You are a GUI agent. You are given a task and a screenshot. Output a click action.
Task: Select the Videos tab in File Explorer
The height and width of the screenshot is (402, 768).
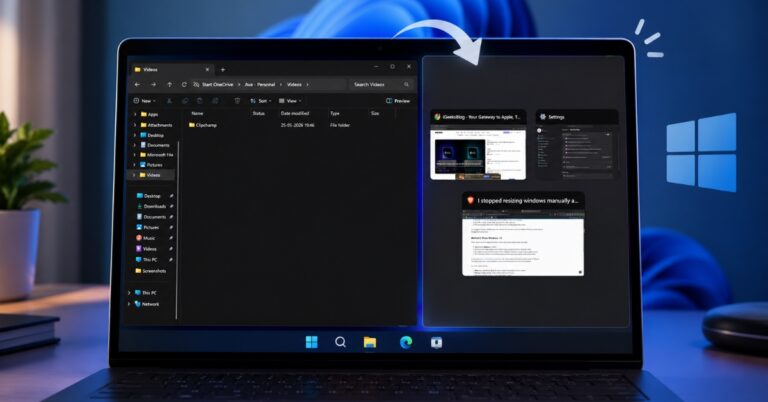[x=172, y=70]
